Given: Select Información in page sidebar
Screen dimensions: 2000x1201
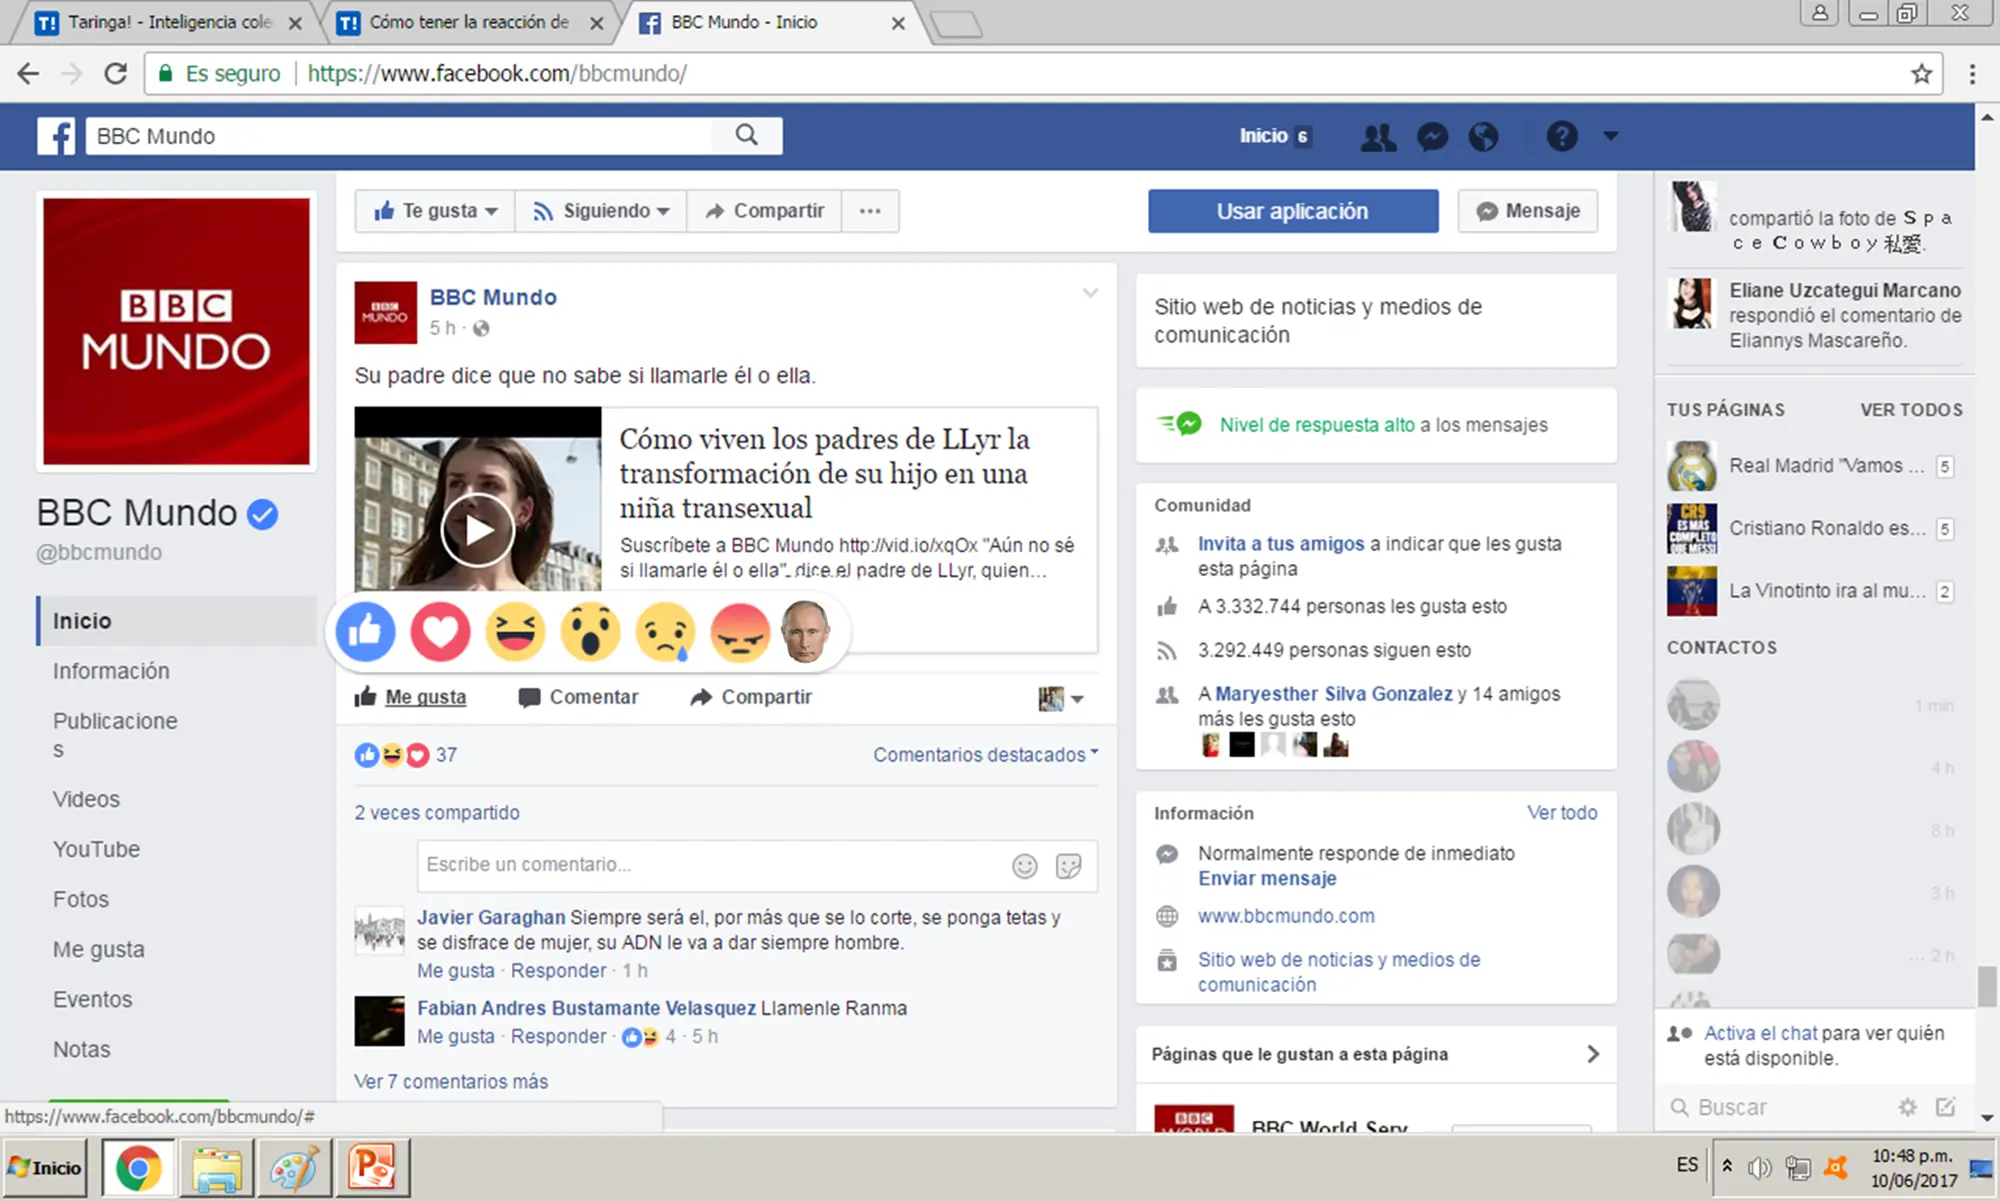Looking at the screenshot, I should (111, 671).
